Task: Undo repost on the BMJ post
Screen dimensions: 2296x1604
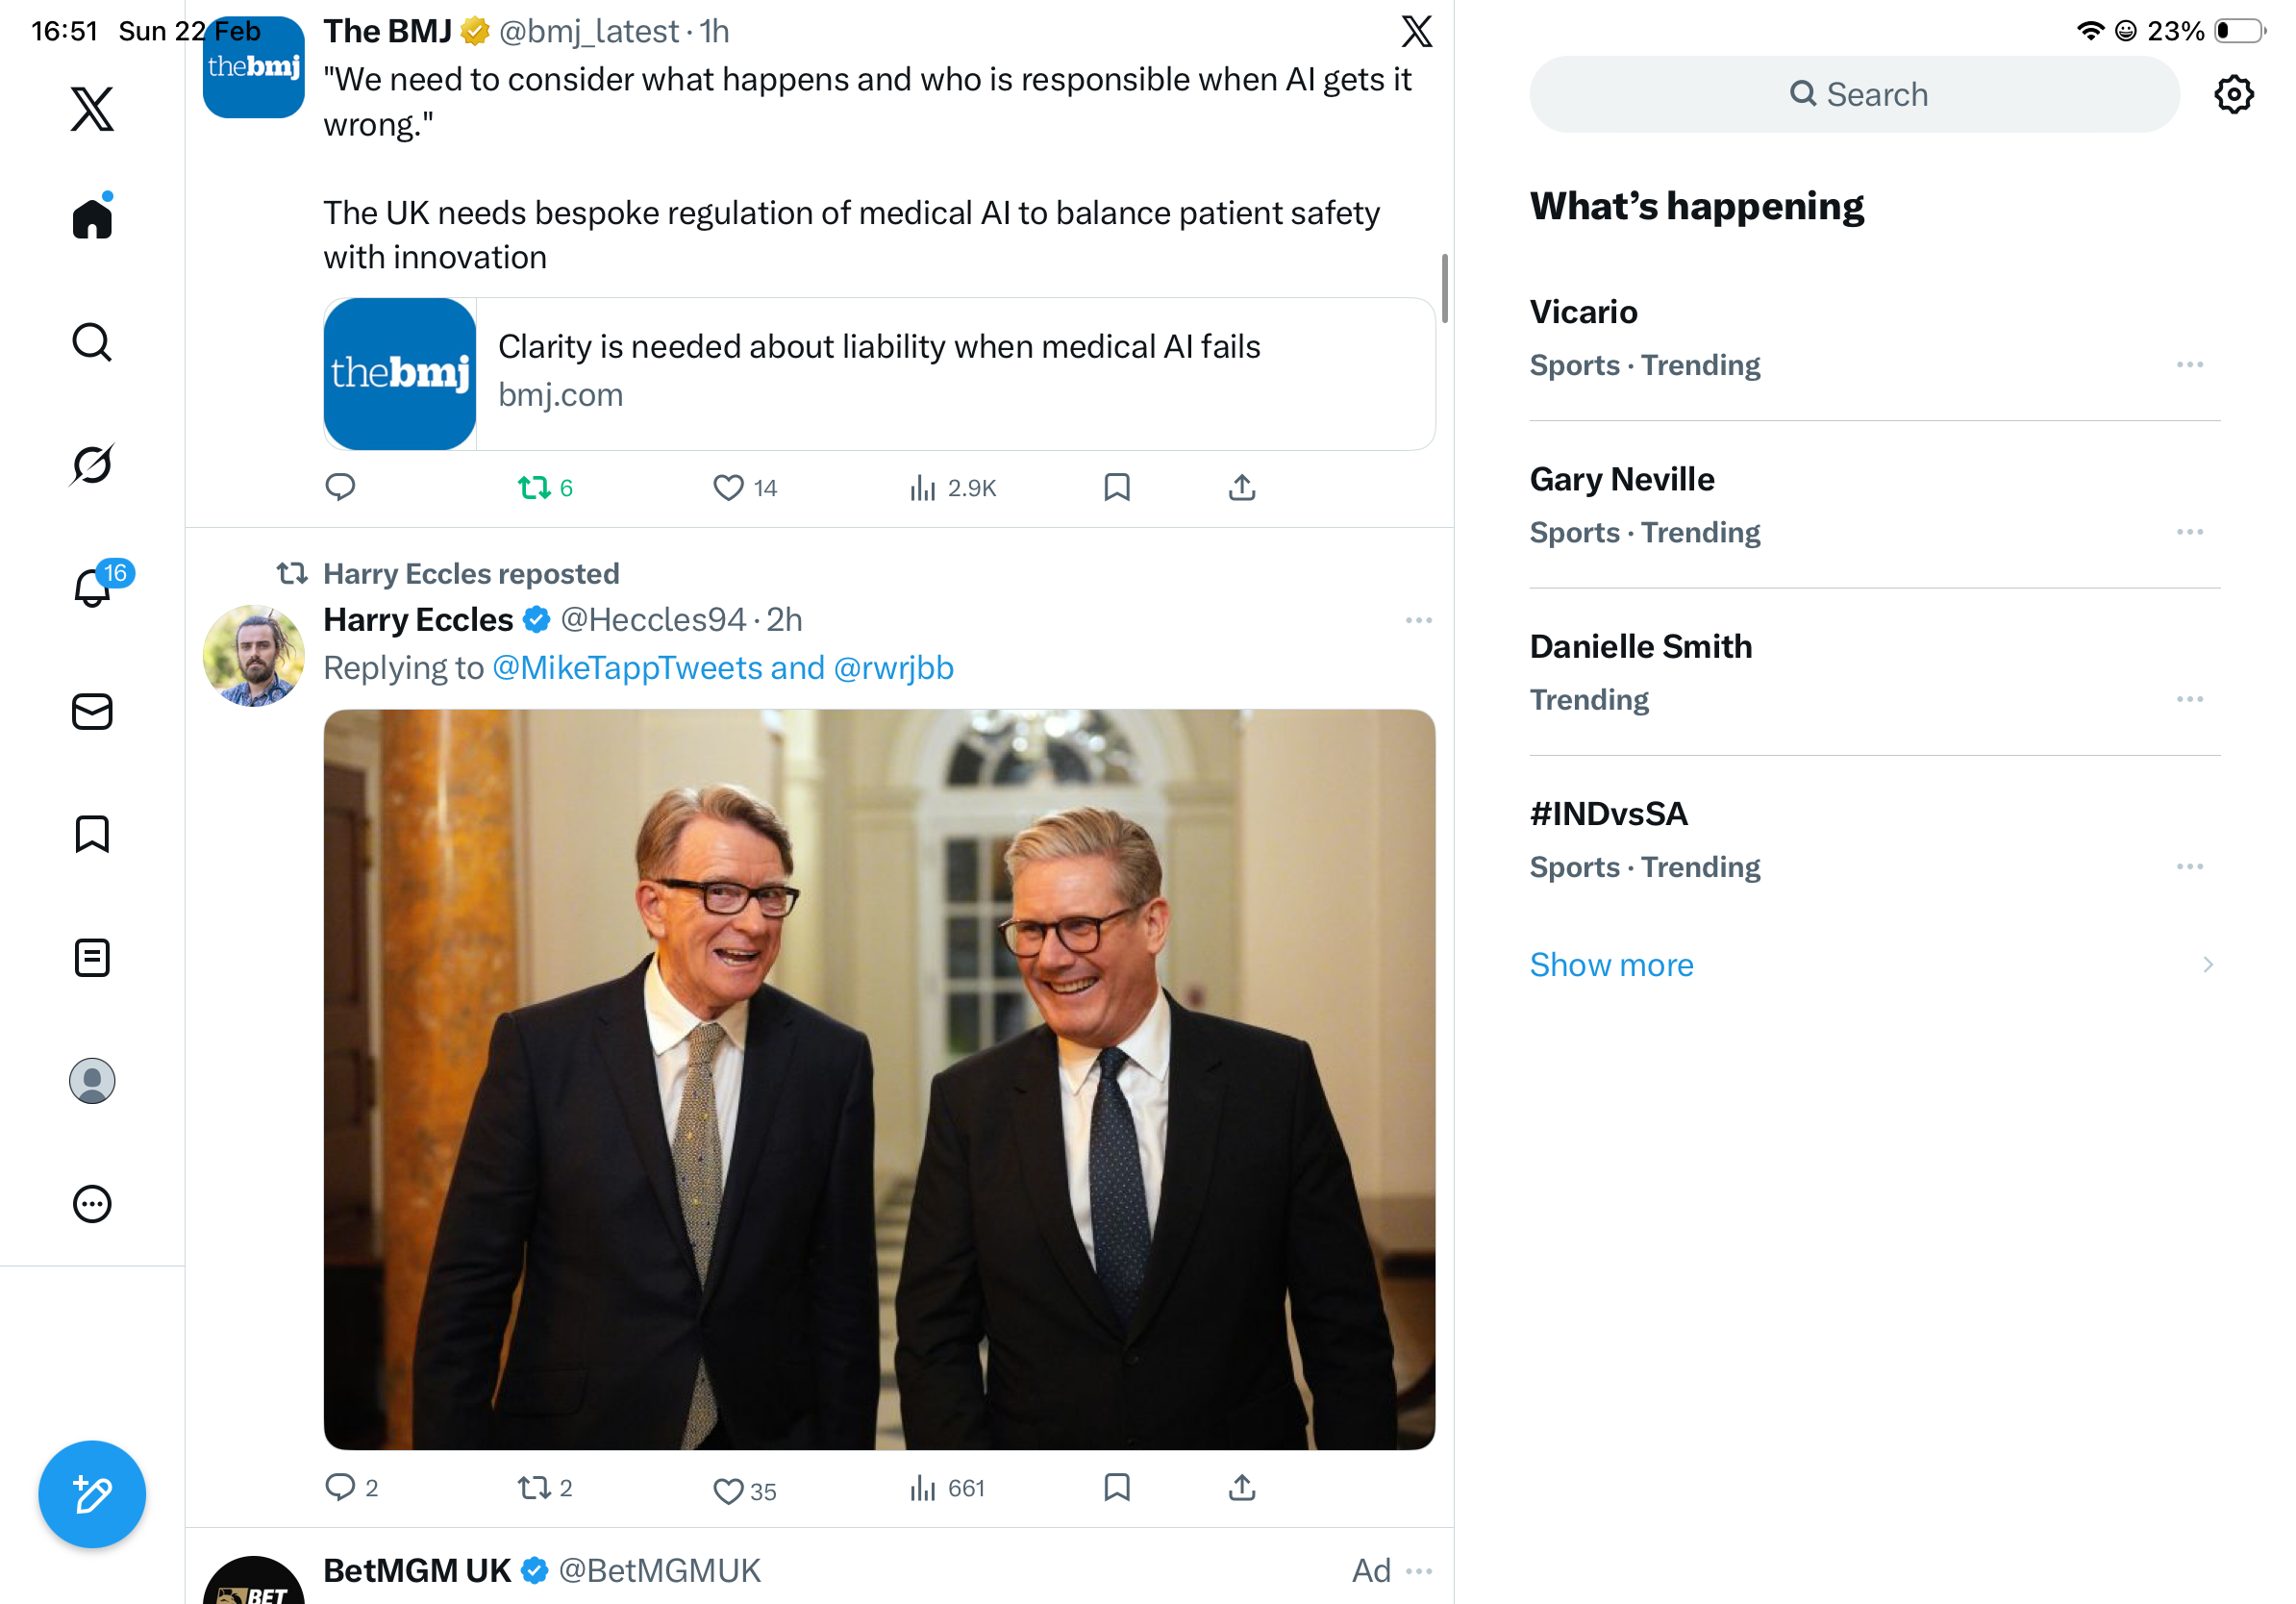Action: click(534, 488)
